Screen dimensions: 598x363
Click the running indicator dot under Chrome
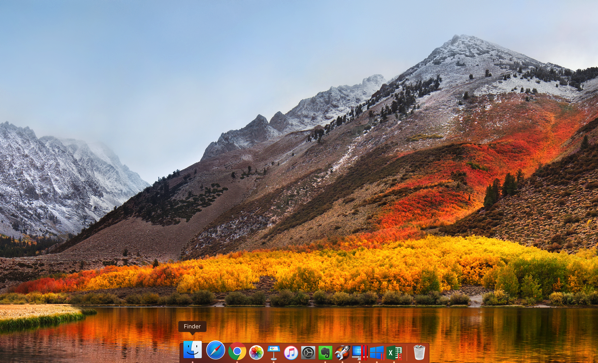point(237,362)
